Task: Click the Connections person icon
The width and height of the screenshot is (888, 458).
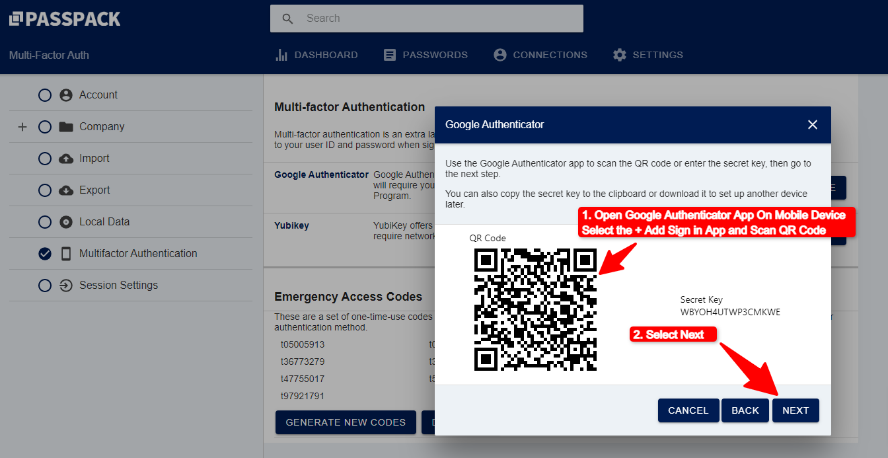Action: [x=500, y=55]
